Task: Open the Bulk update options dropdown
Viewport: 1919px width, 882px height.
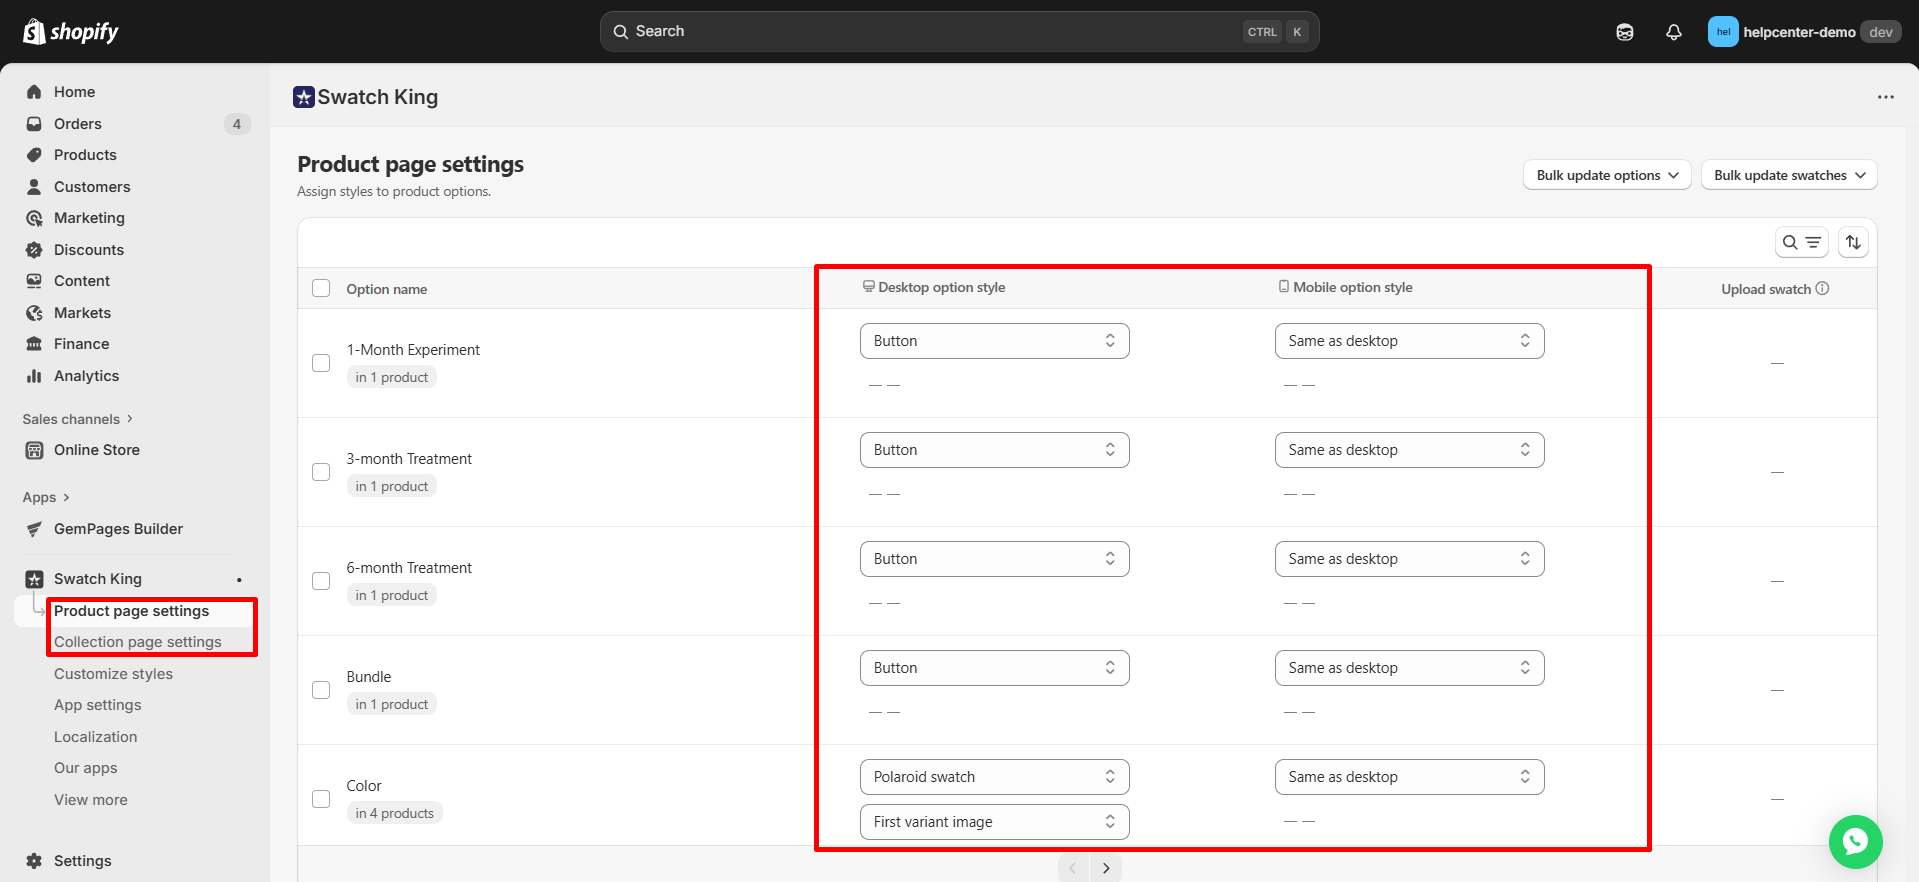Action: click(1606, 175)
